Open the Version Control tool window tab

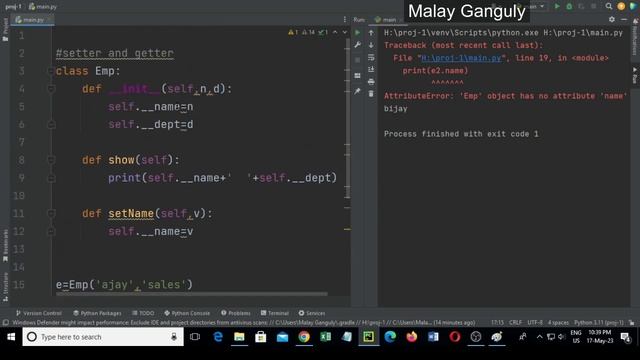pyautogui.click(x=39, y=313)
